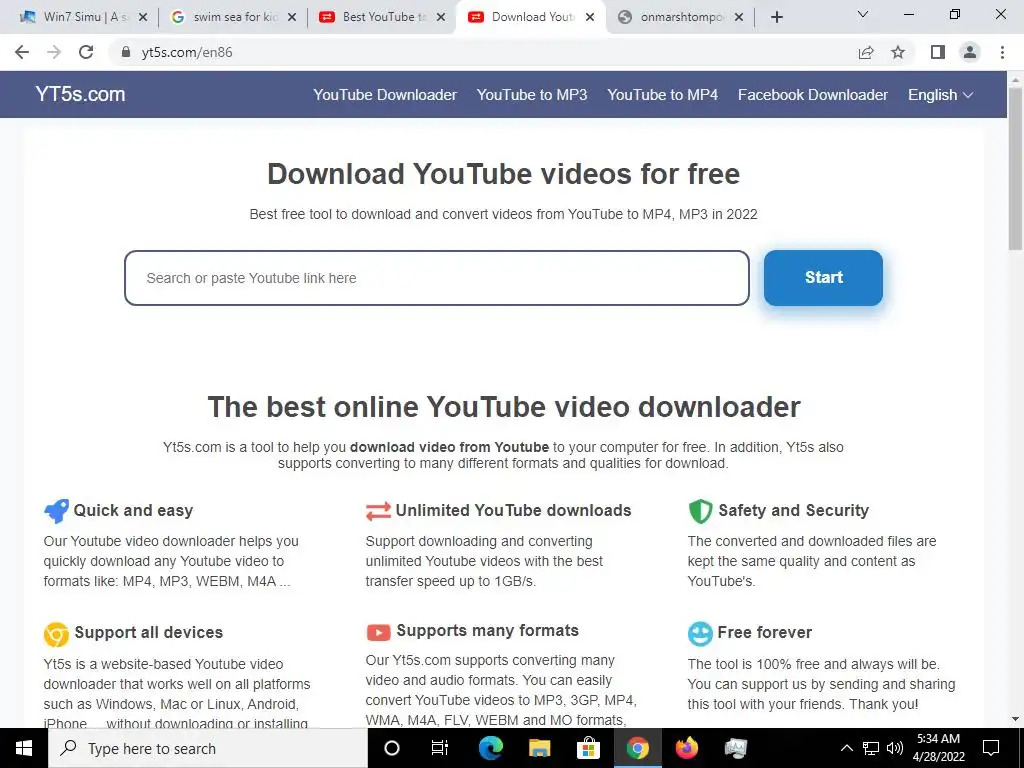Close the Best YouTube tab
Viewport: 1024px width, 768px height.
(441, 17)
